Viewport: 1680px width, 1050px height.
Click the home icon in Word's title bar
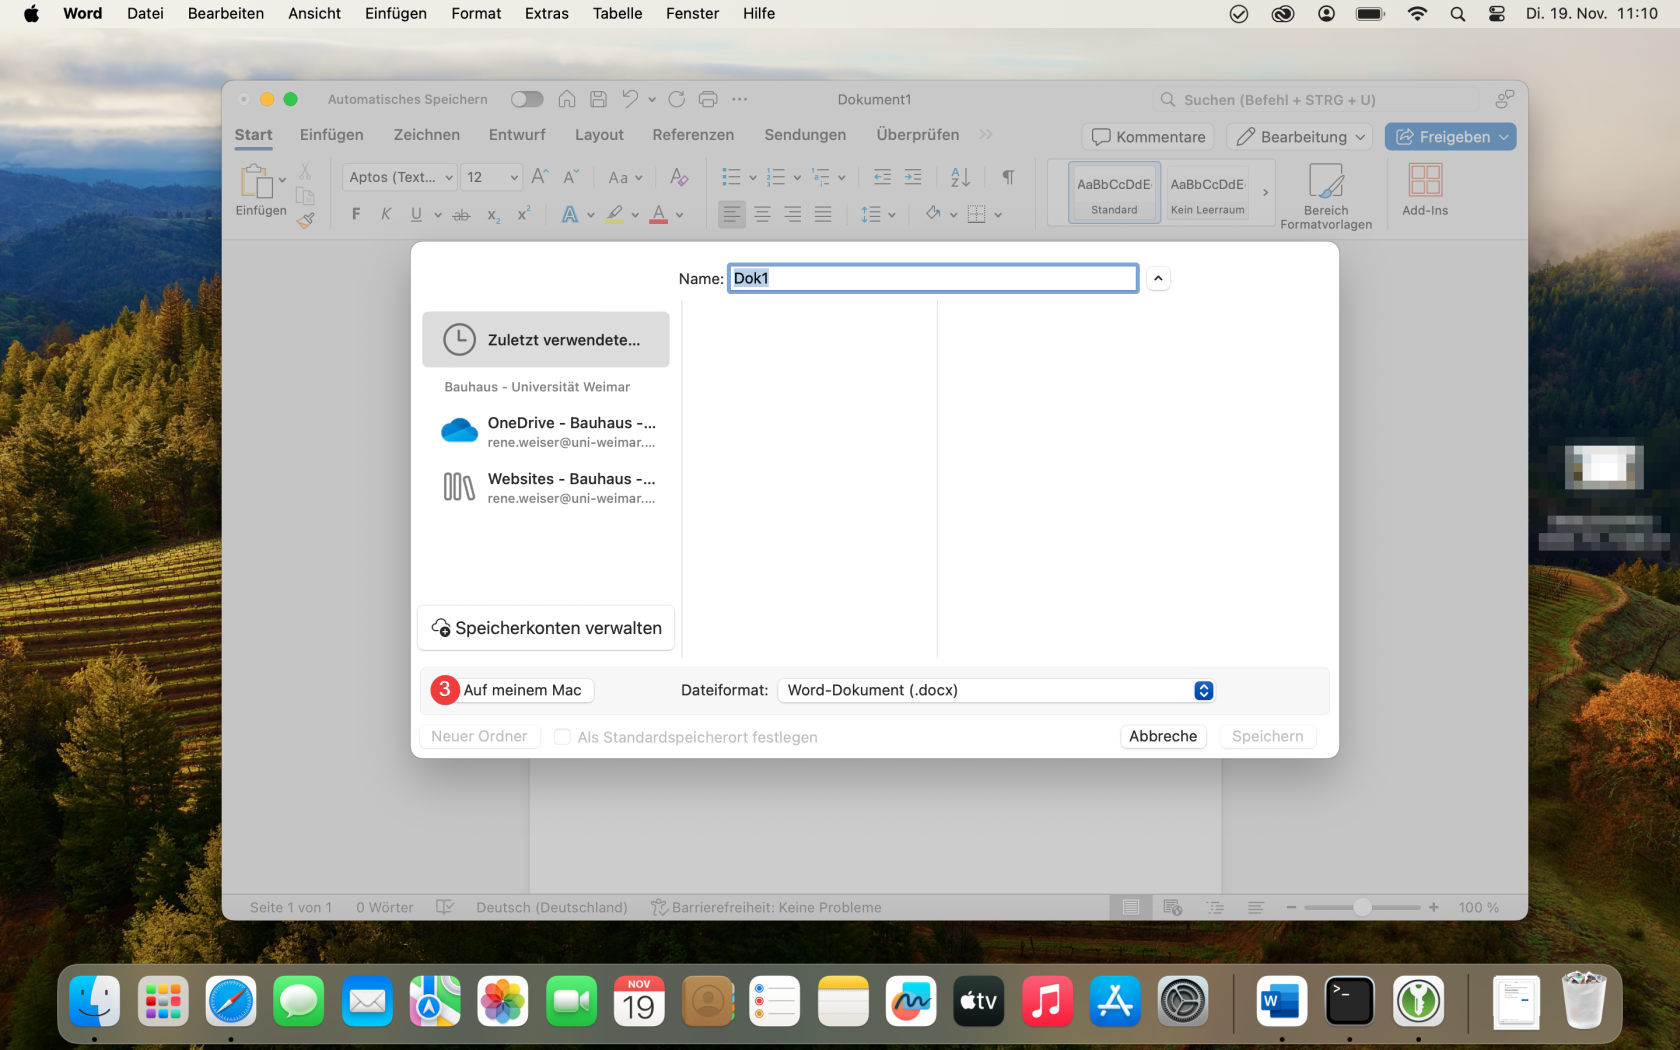(x=567, y=99)
